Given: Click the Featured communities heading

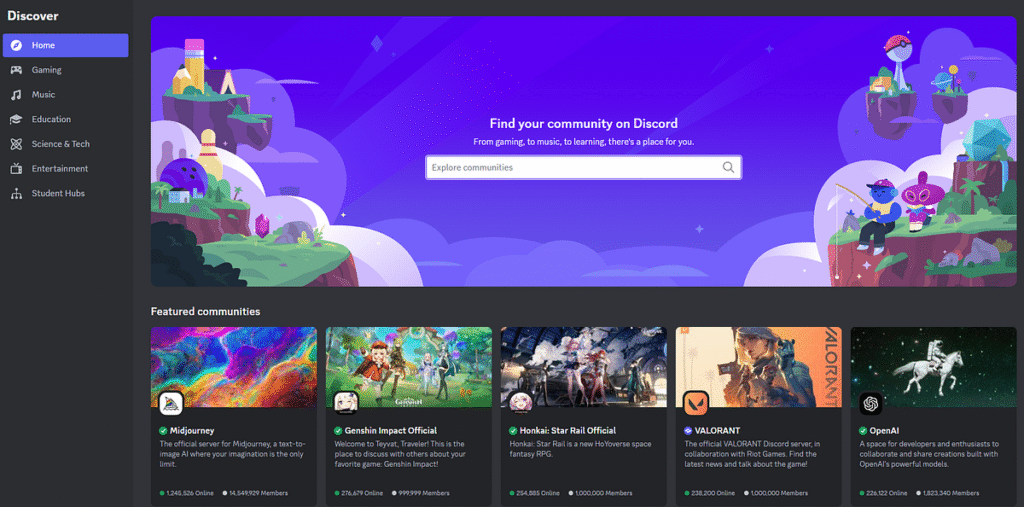Looking at the screenshot, I should [205, 312].
